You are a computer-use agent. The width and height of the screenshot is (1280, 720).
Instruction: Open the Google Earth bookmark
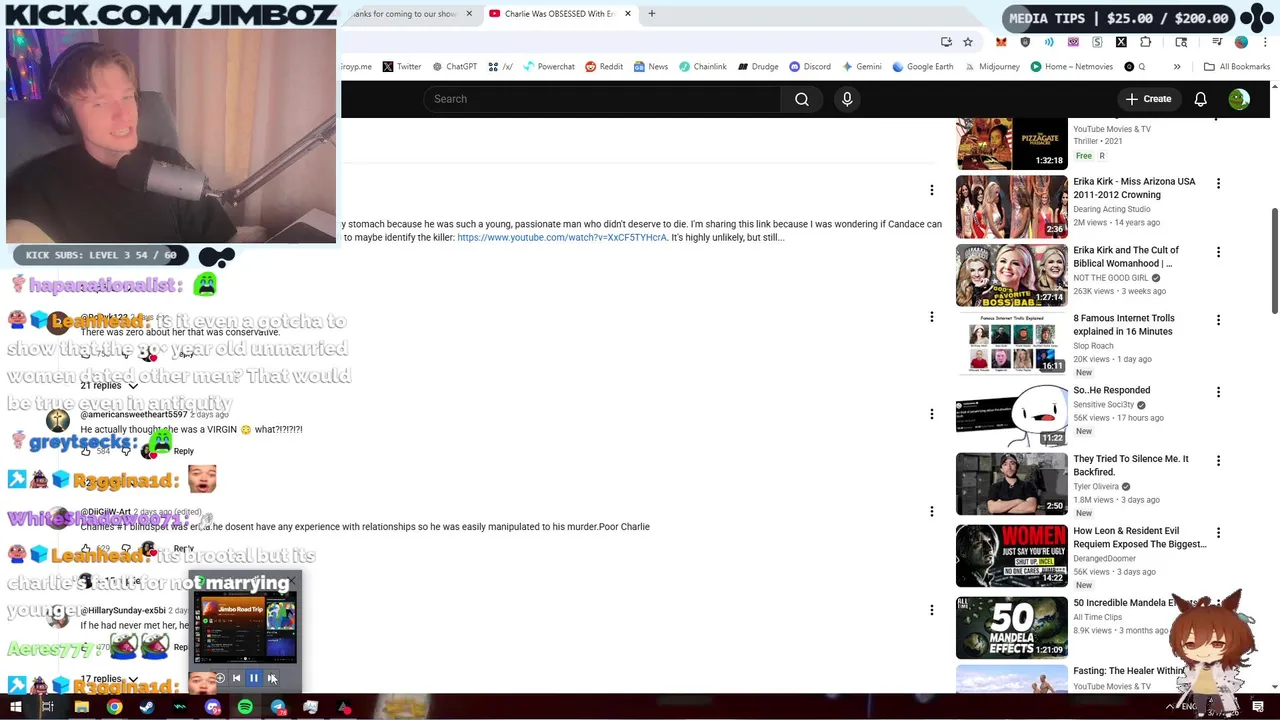tap(923, 67)
